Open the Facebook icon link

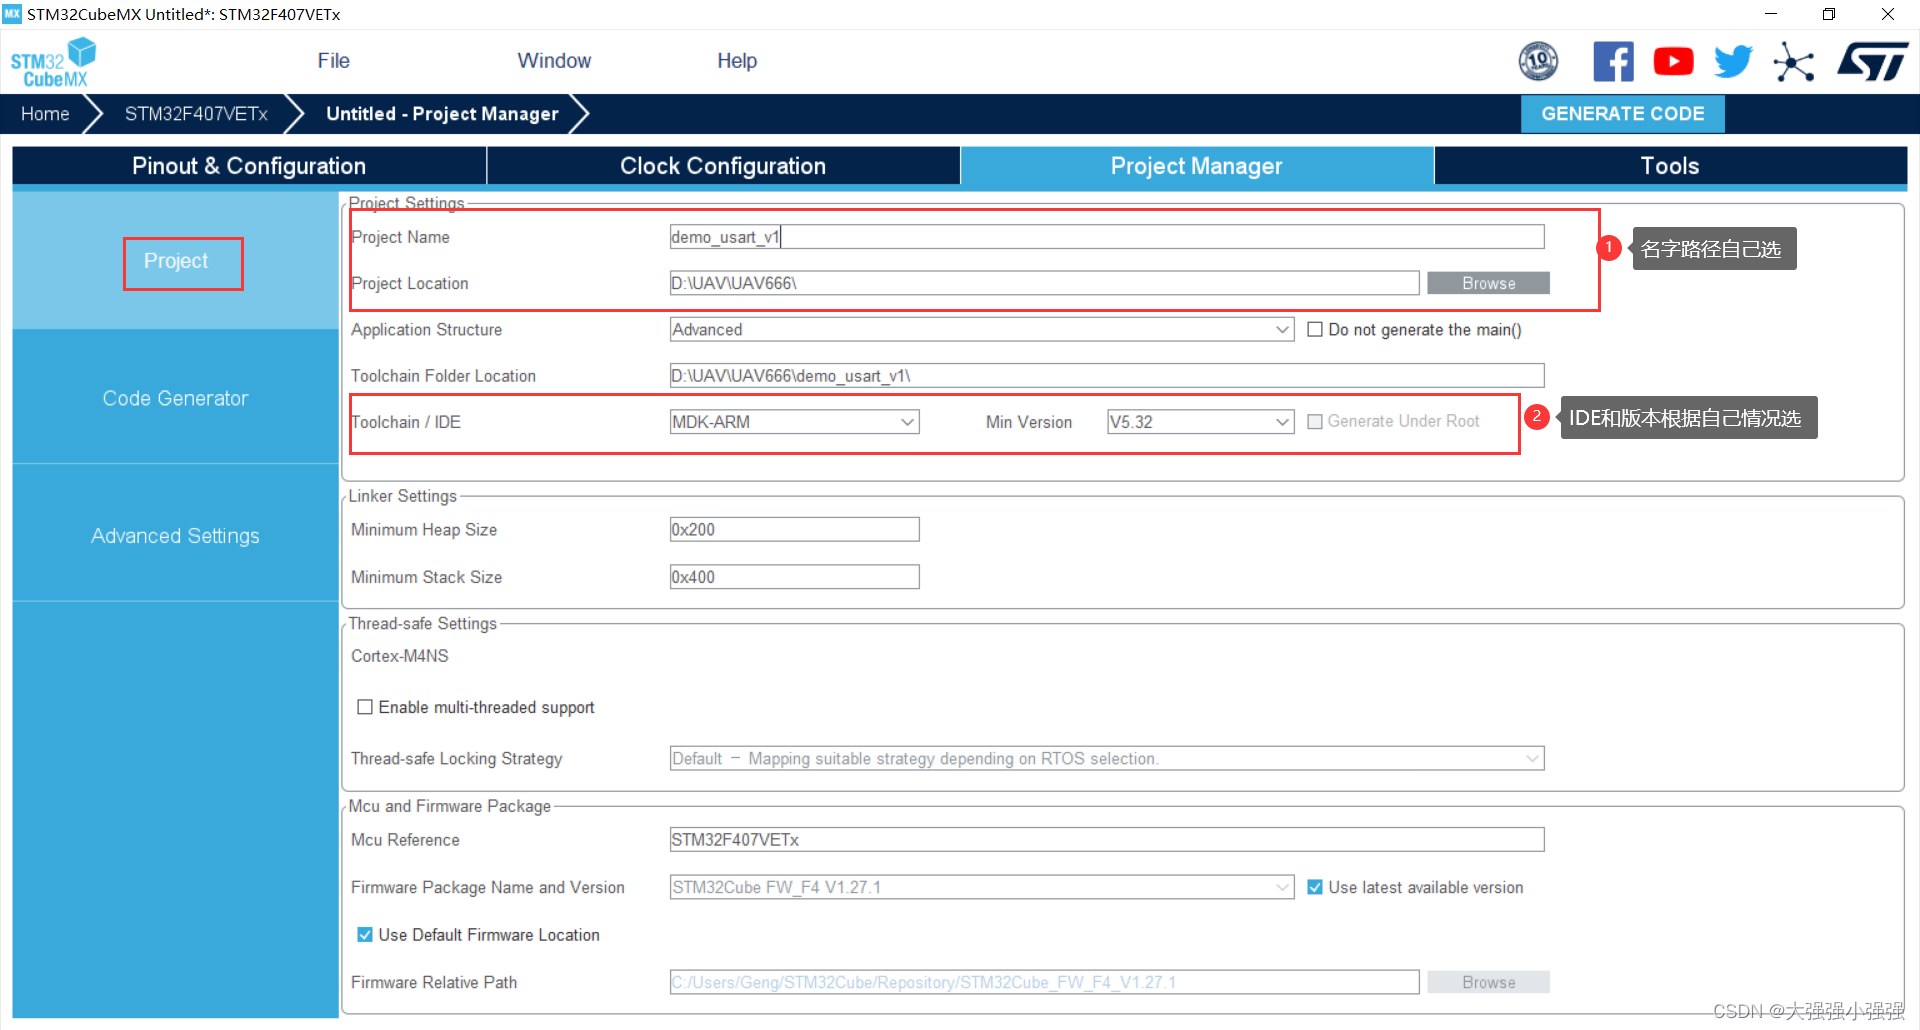1613,61
